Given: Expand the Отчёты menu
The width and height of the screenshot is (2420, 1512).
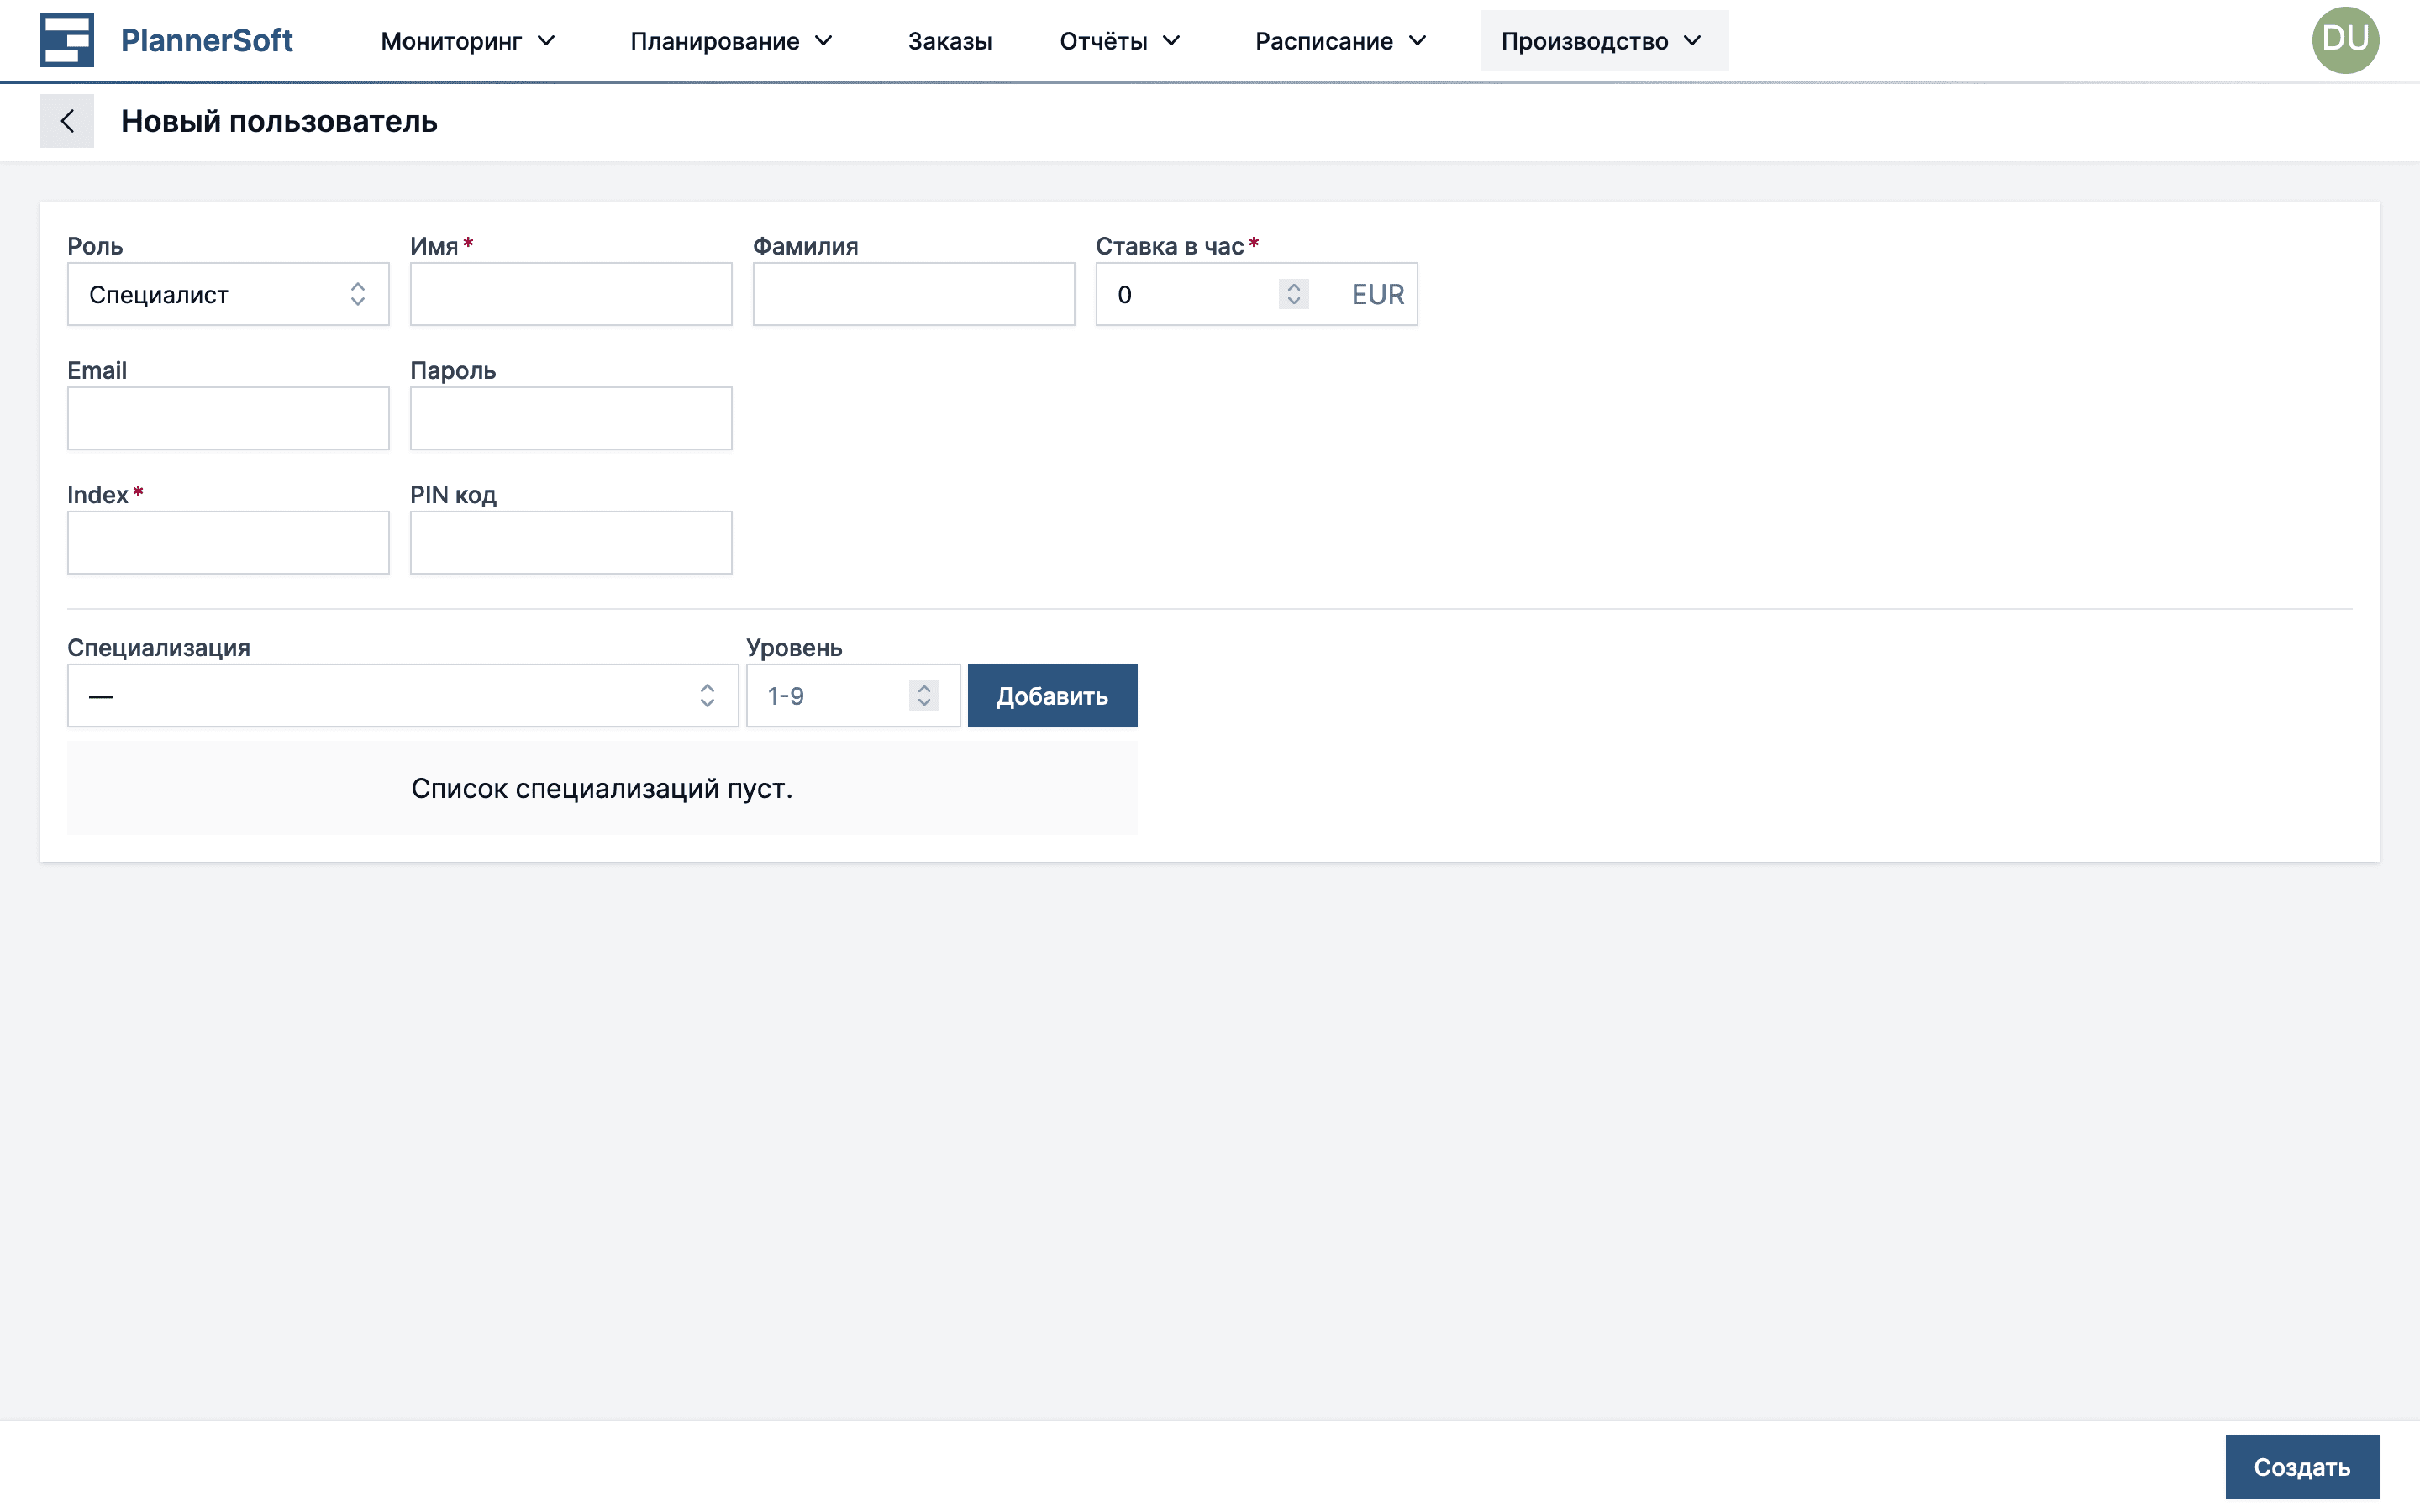Looking at the screenshot, I should pyautogui.click(x=1120, y=41).
